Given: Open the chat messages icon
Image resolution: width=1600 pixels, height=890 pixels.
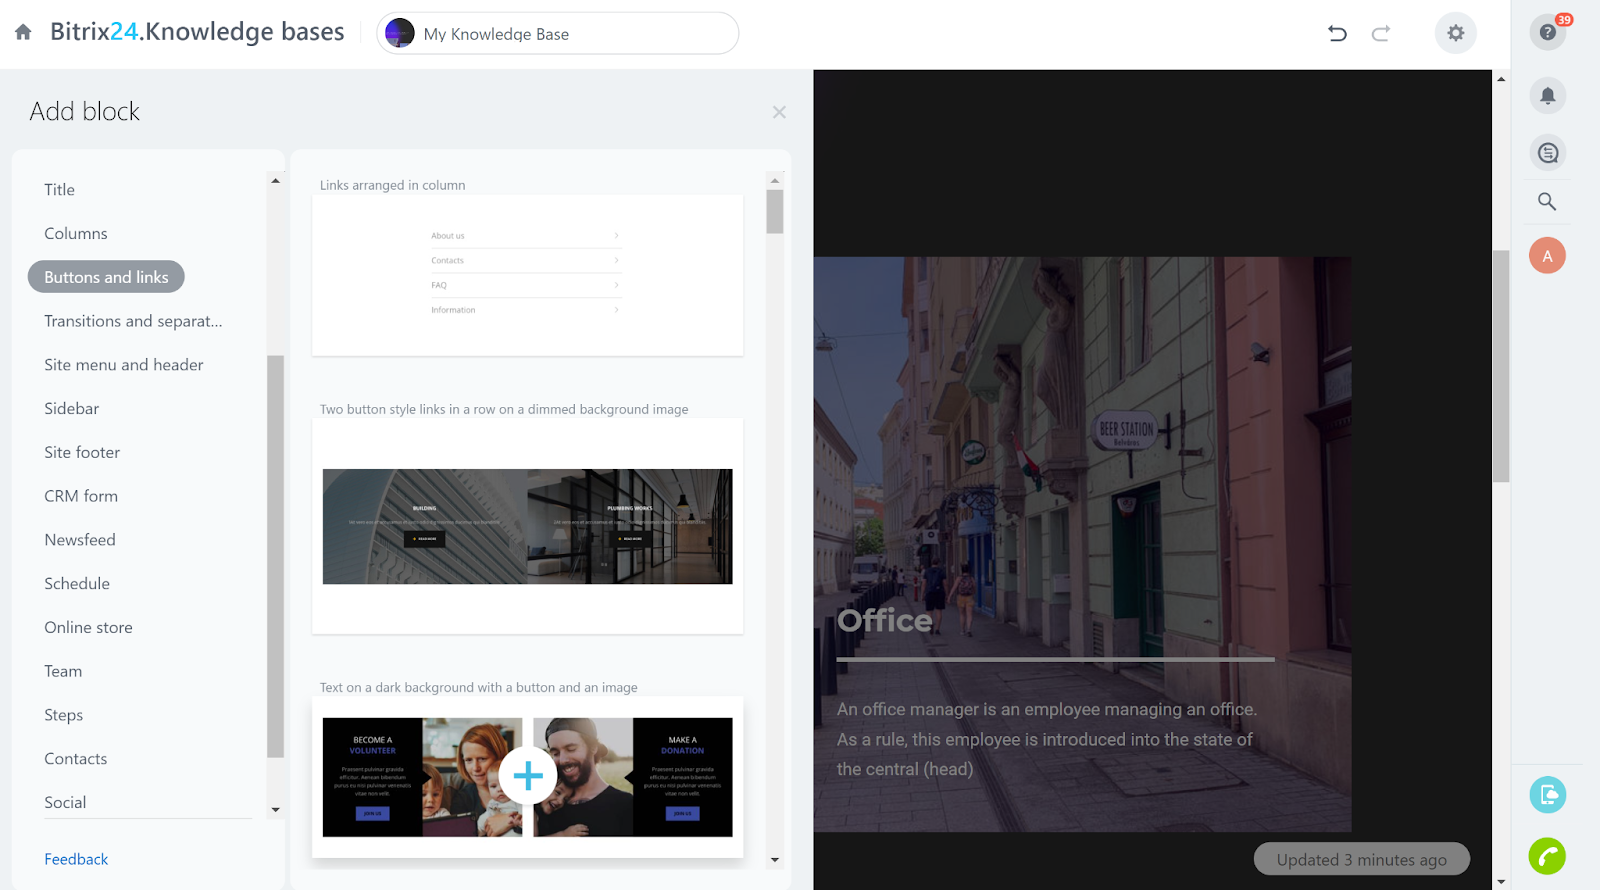Looking at the screenshot, I should (1547, 153).
